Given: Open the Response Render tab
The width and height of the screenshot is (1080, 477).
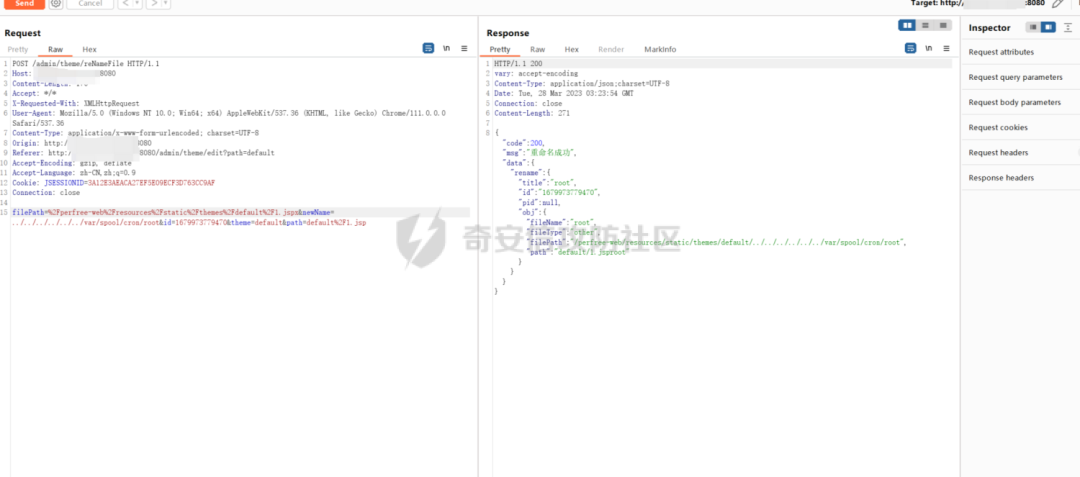Looking at the screenshot, I should 611,50.
